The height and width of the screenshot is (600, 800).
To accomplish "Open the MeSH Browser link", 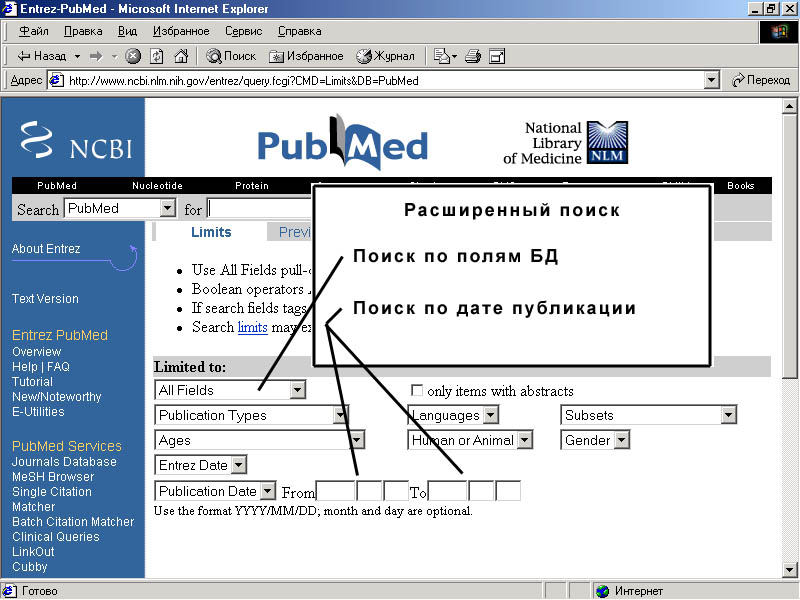I will pos(53,477).
